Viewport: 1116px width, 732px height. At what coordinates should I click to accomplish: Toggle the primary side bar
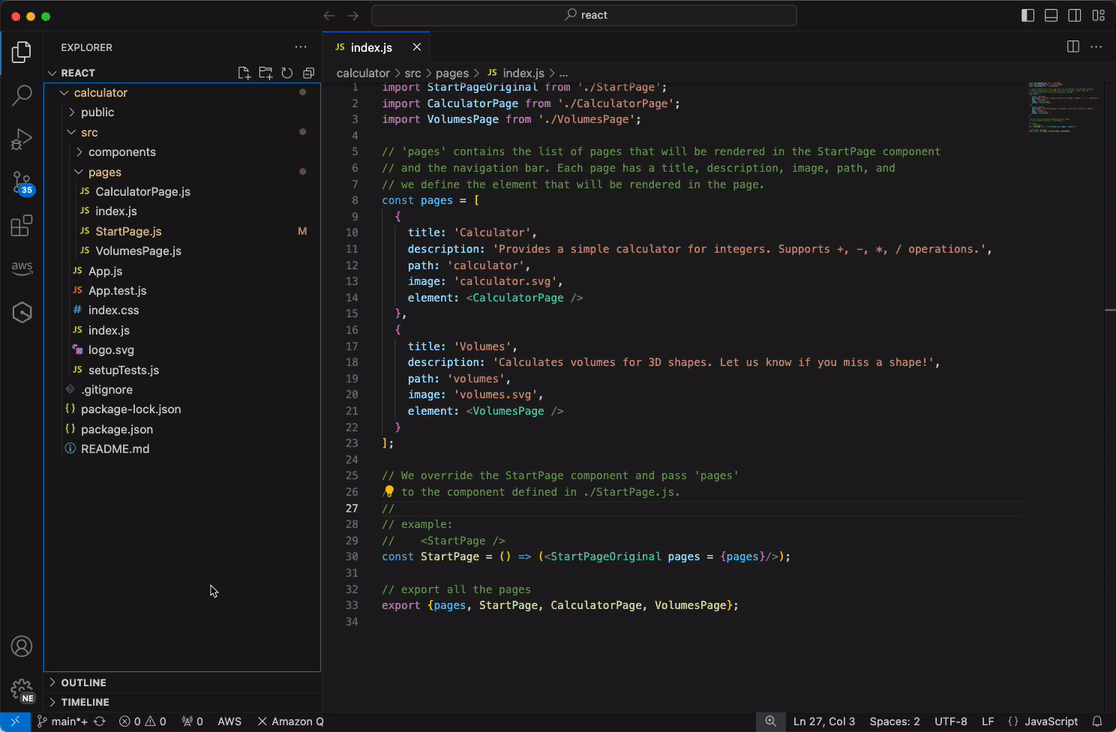[1028, 15]
